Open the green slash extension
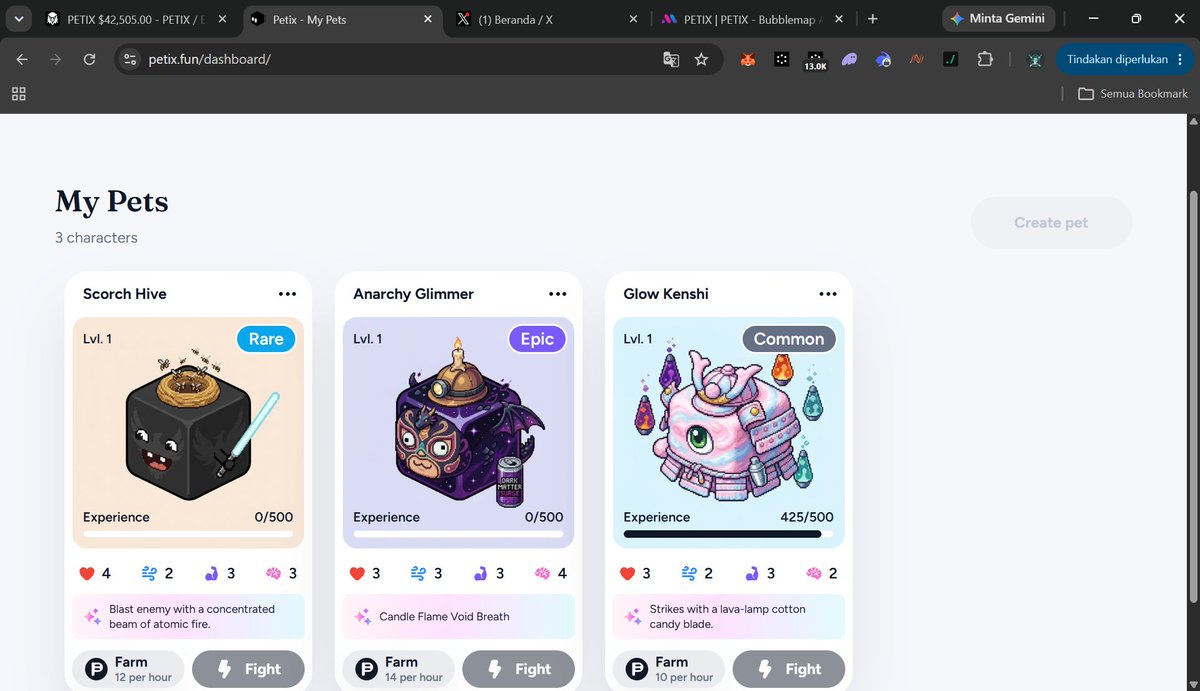1200x691 pixels. point(951,60)
